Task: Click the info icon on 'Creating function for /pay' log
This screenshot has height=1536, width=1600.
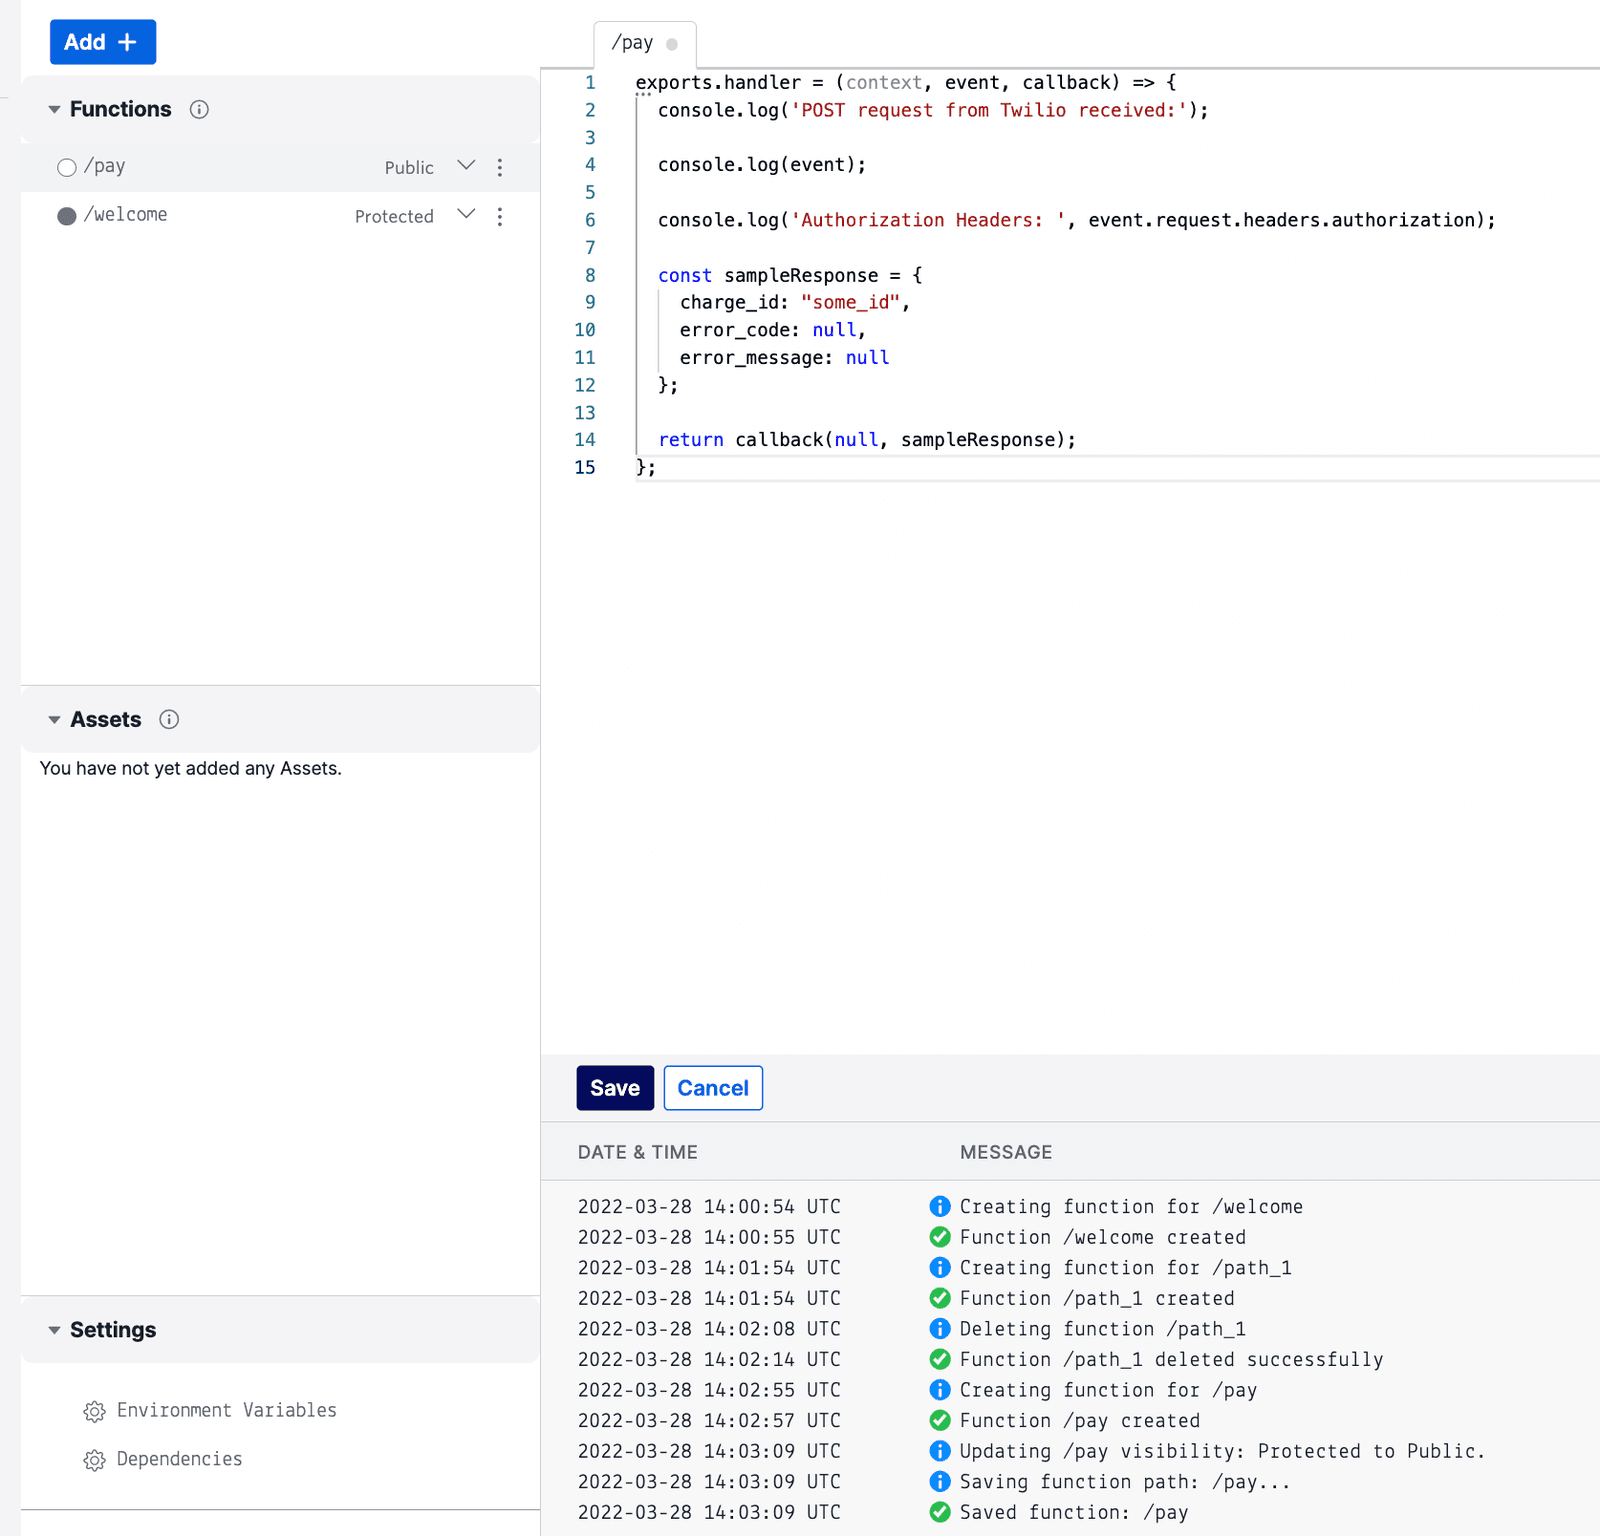Action: [939, 1390]
